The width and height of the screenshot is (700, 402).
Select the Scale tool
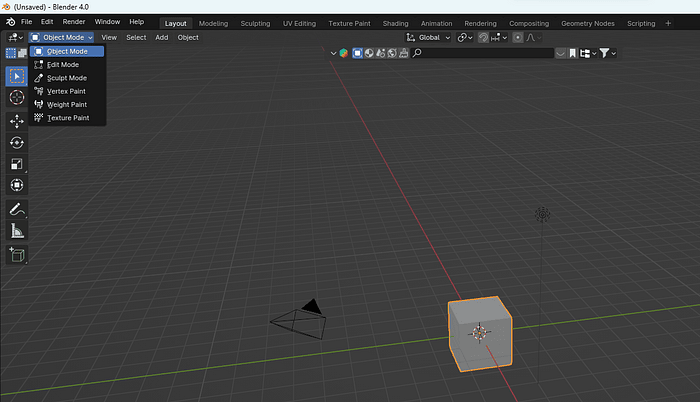[16, 164]
